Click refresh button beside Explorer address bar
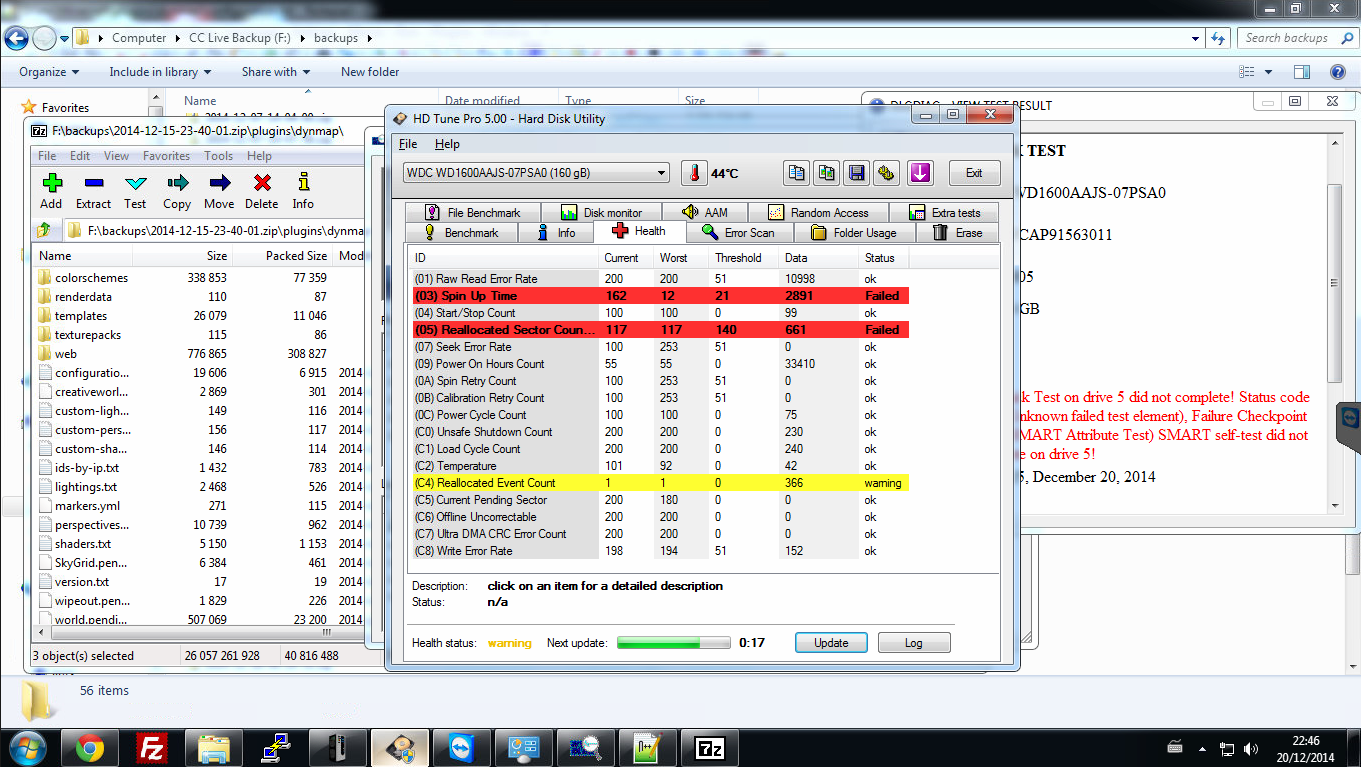1361x767 pixels. pos(1217,38)
